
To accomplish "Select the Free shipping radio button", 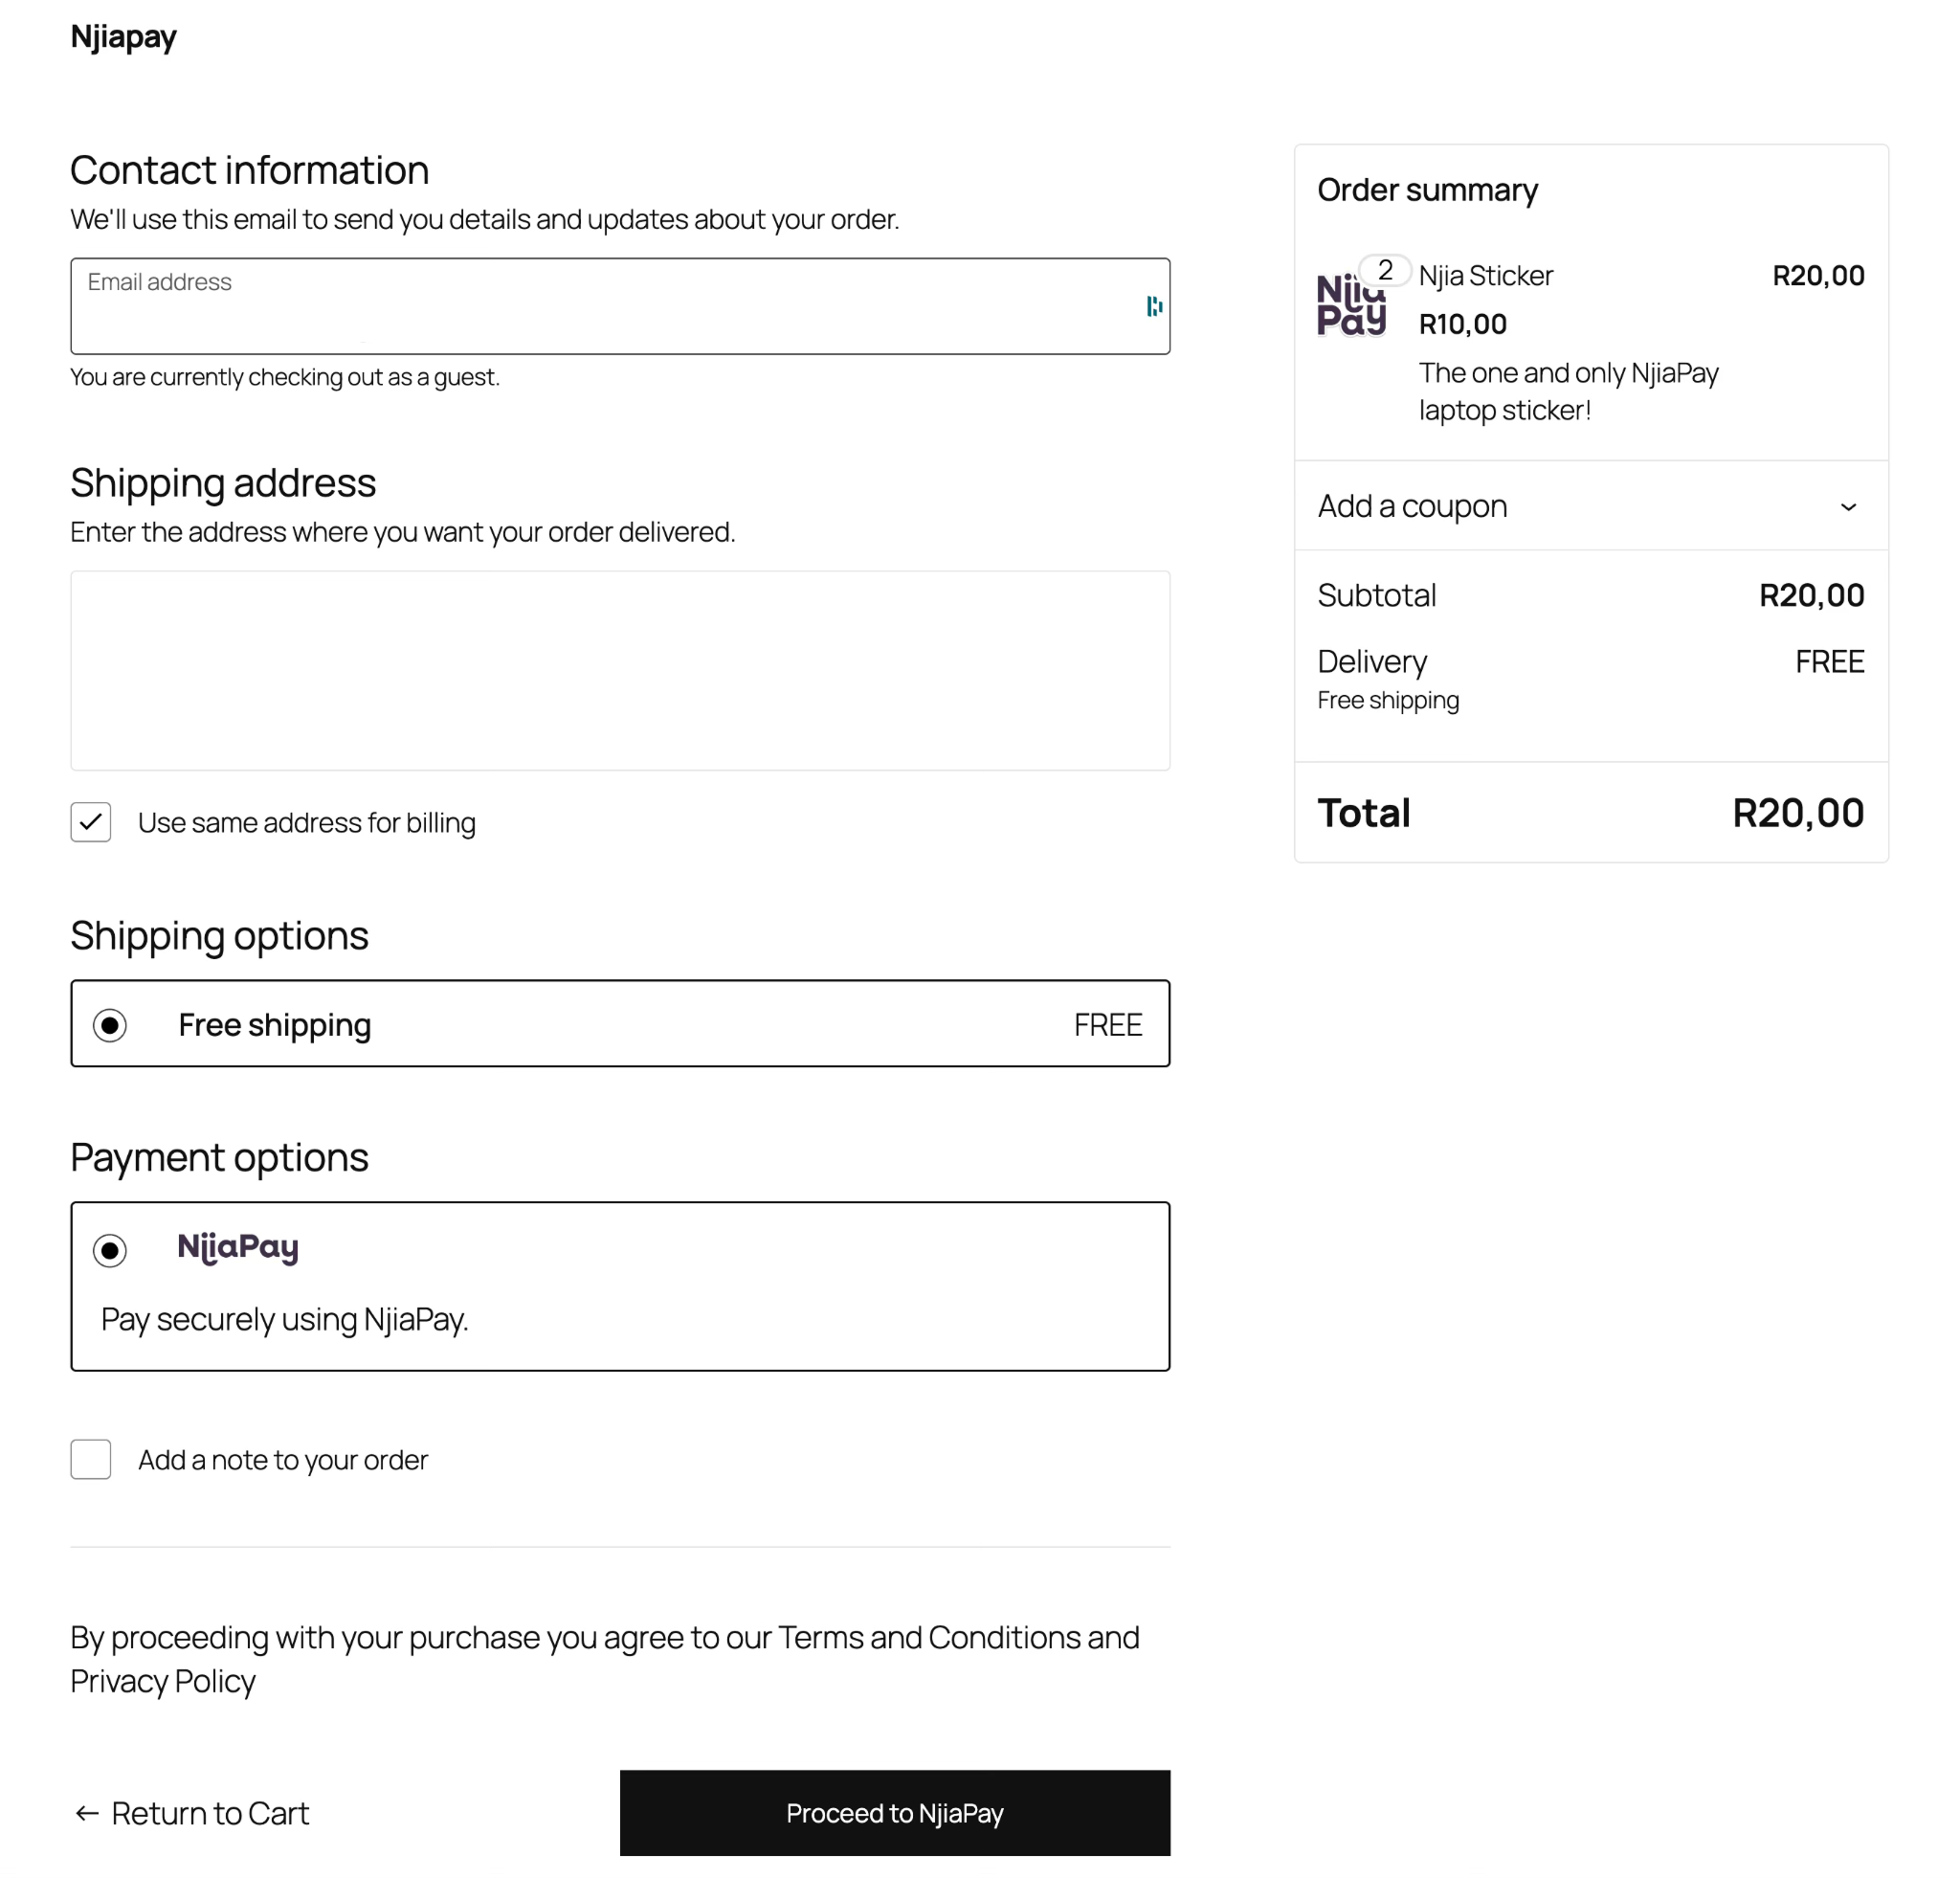I will point(110,1024).
